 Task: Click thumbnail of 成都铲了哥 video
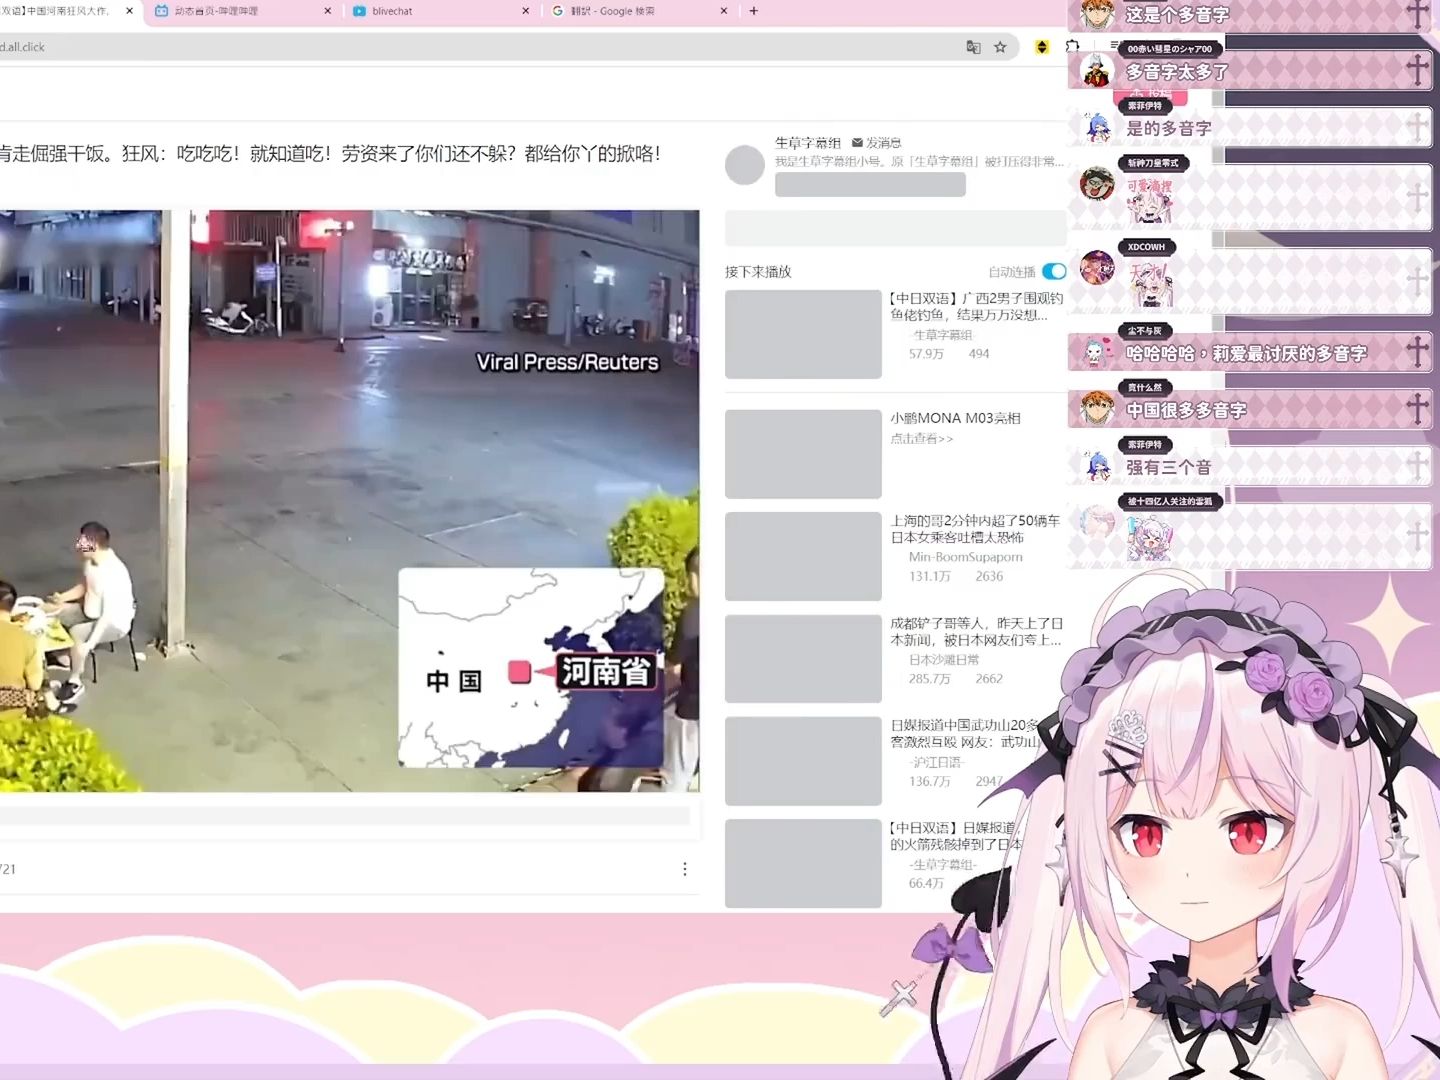(x=803, y=659)
